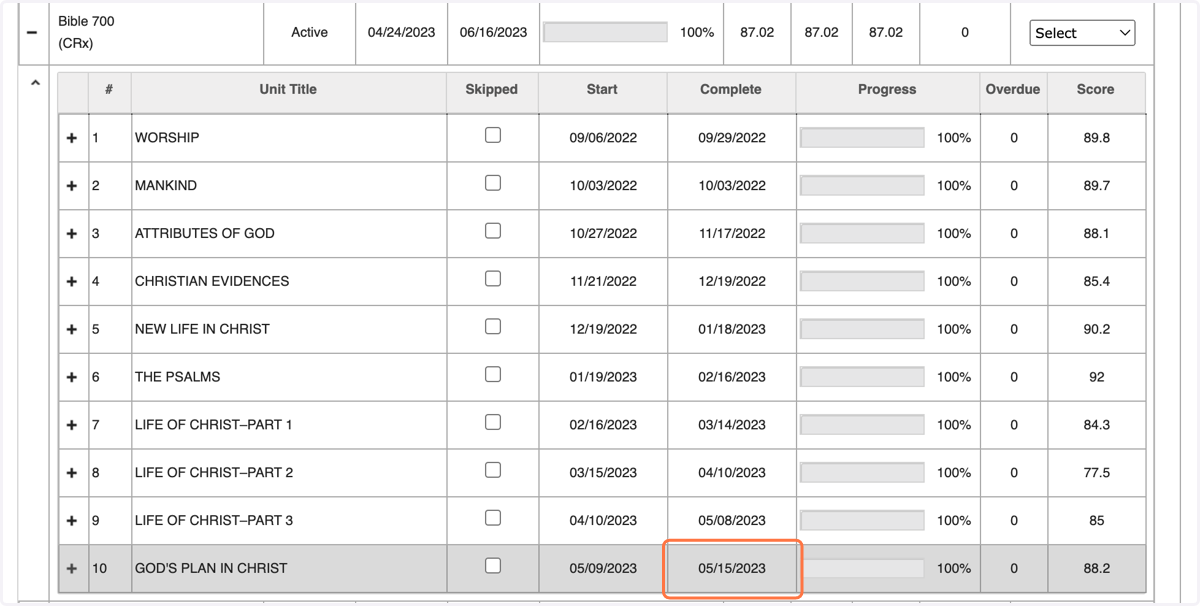Select the THE PSALMS unit title
The width and height of the screenshot is (1200, 606).
click(178, 378)
